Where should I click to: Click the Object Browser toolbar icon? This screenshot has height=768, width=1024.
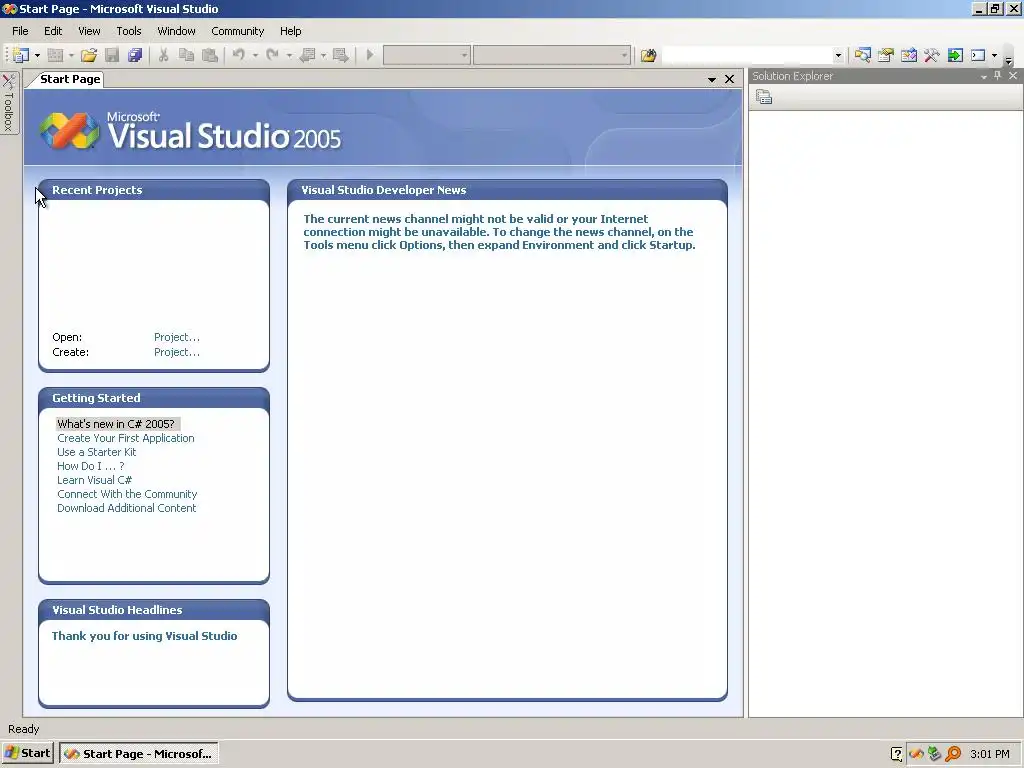point(908,56)
